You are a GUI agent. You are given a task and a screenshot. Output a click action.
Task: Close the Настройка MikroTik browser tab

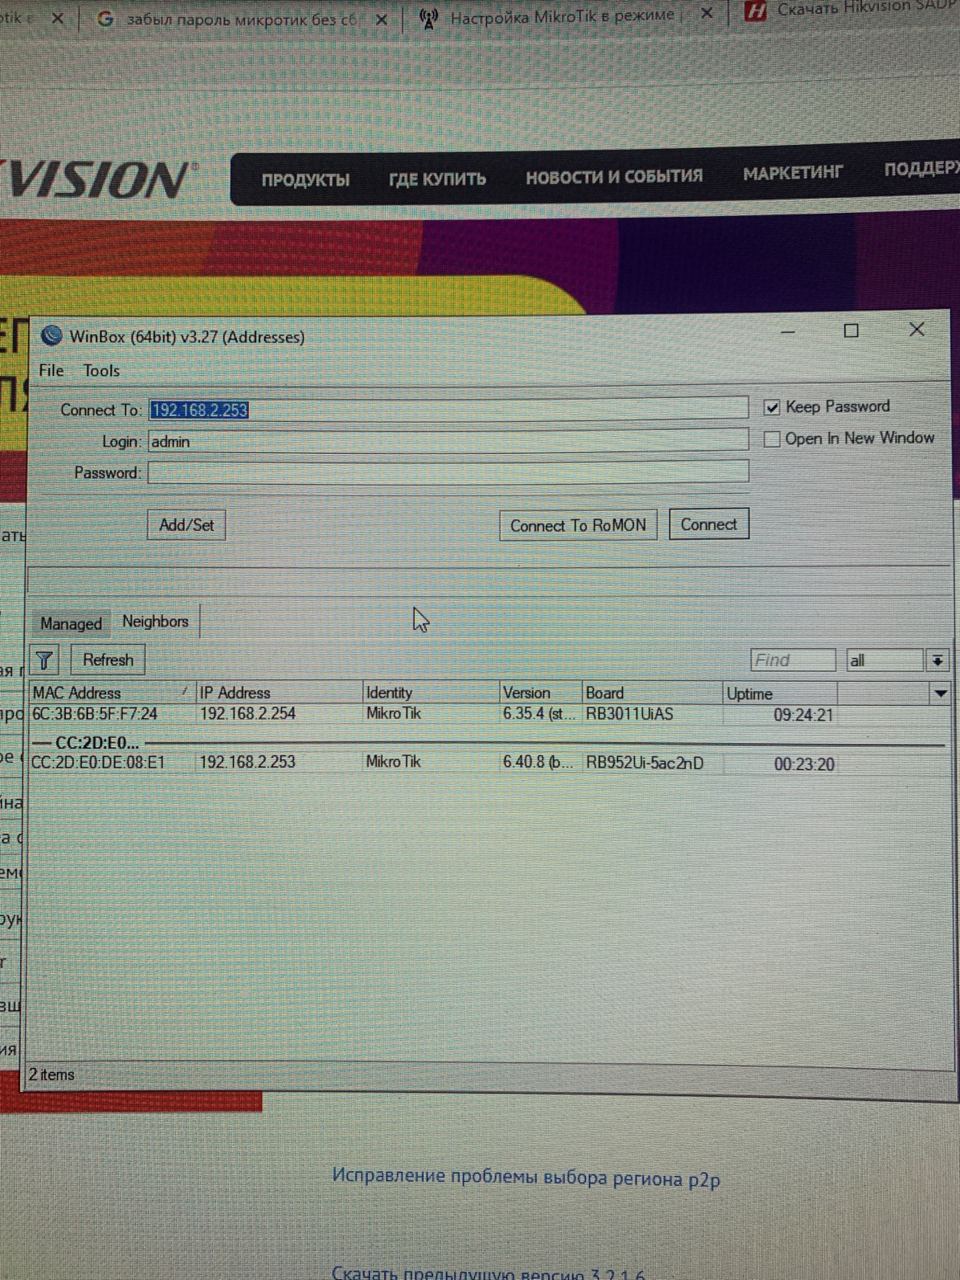706,14
